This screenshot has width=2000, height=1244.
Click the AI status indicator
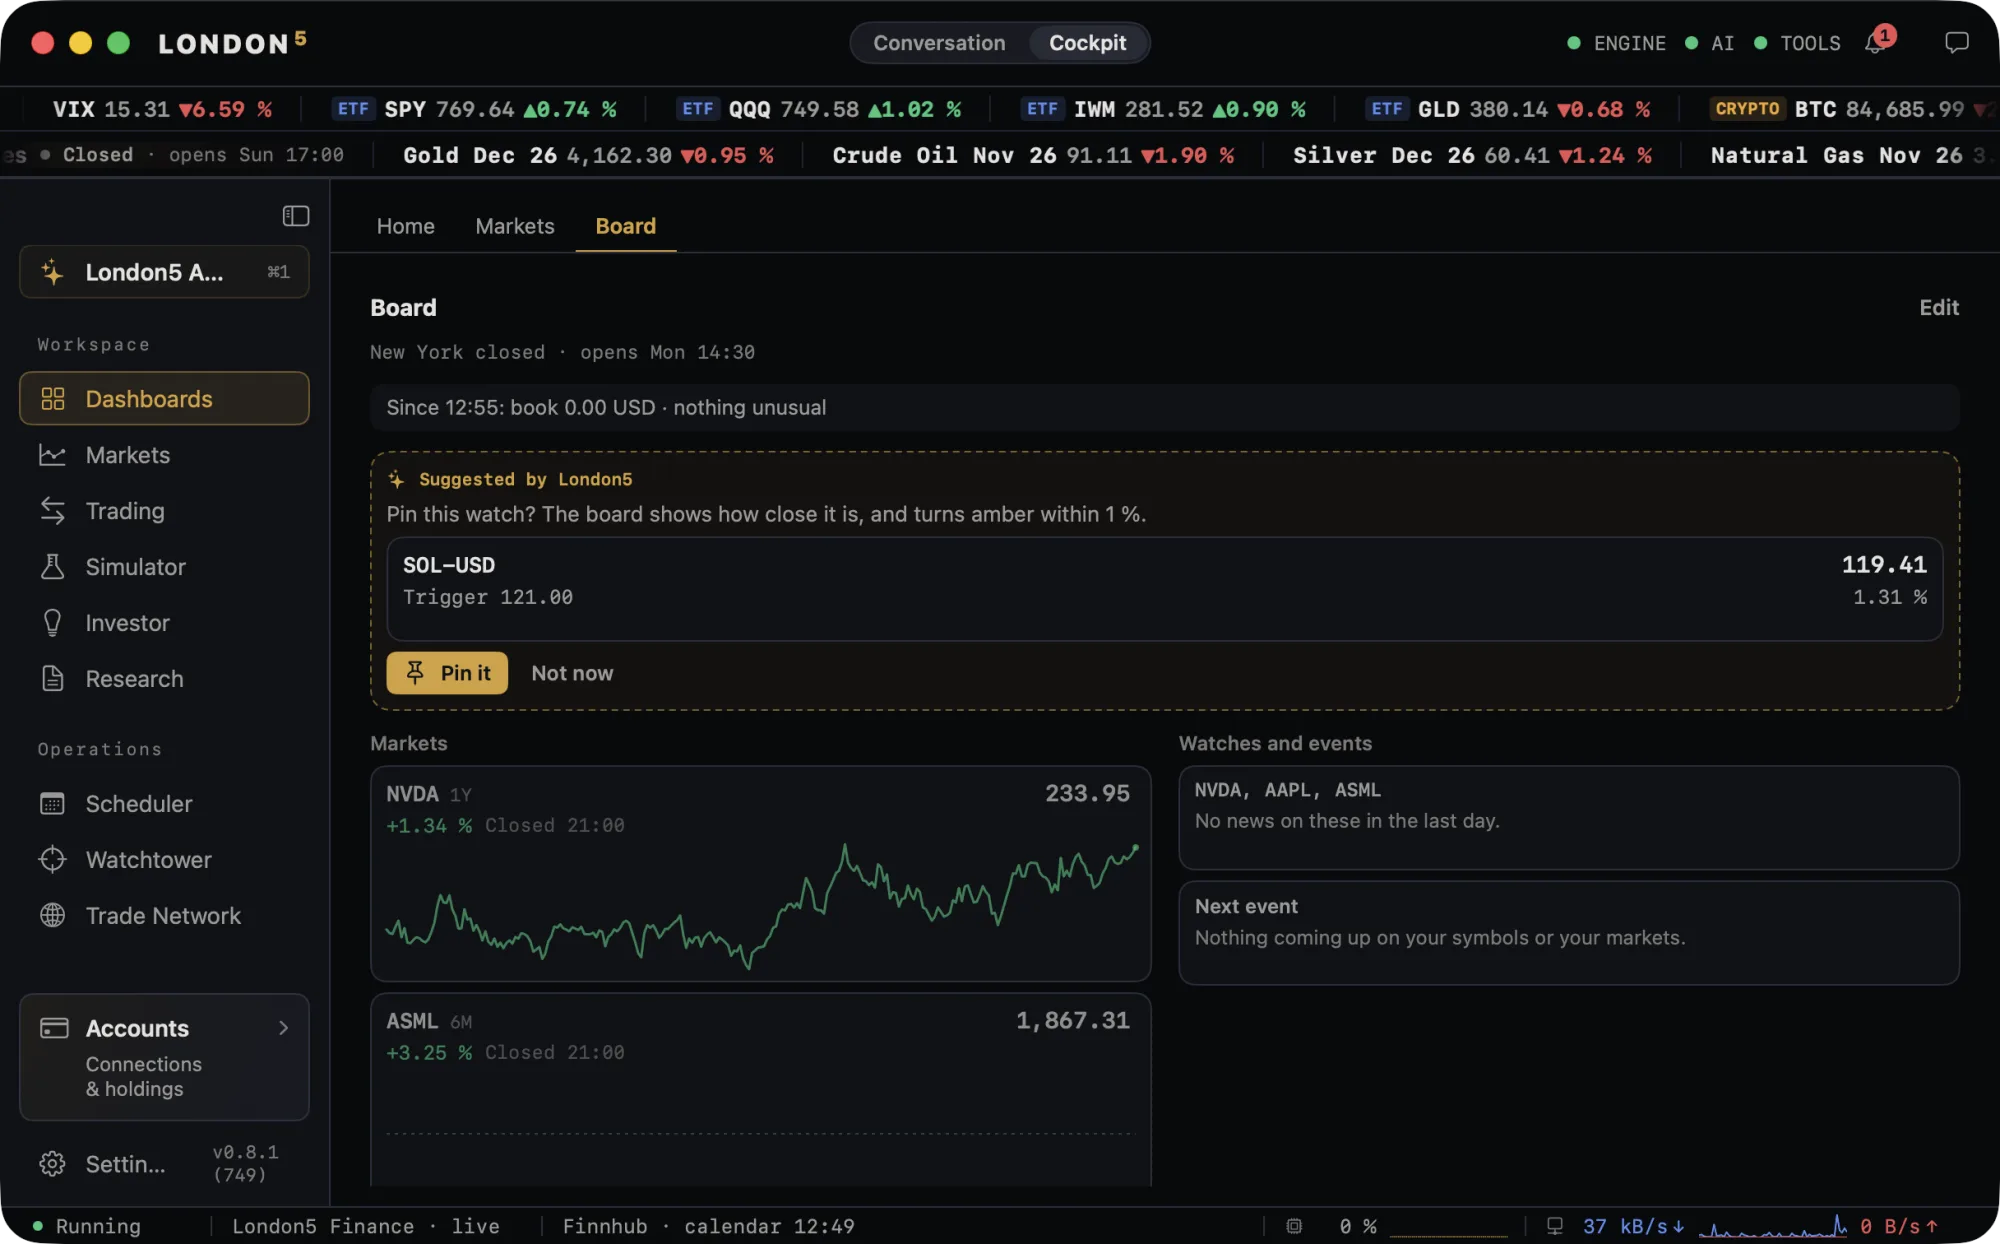[1709, 43]
